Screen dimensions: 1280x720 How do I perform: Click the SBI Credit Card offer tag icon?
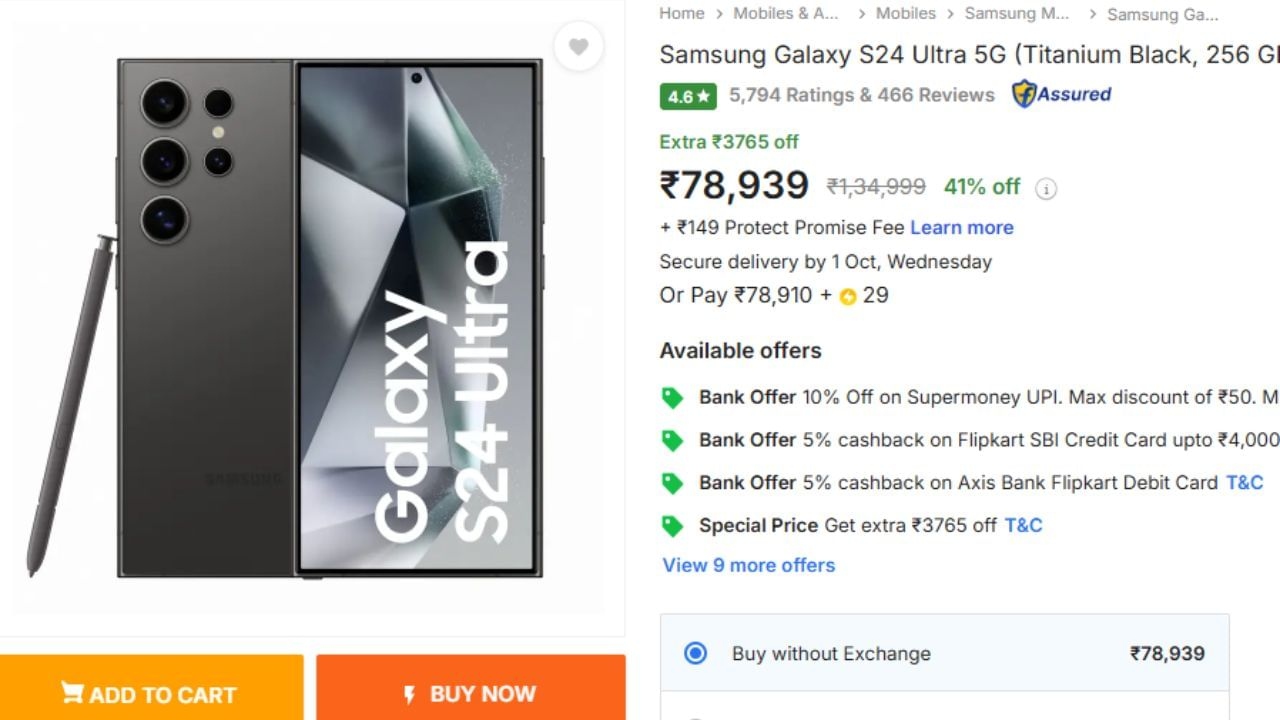(x=673, y=440)
